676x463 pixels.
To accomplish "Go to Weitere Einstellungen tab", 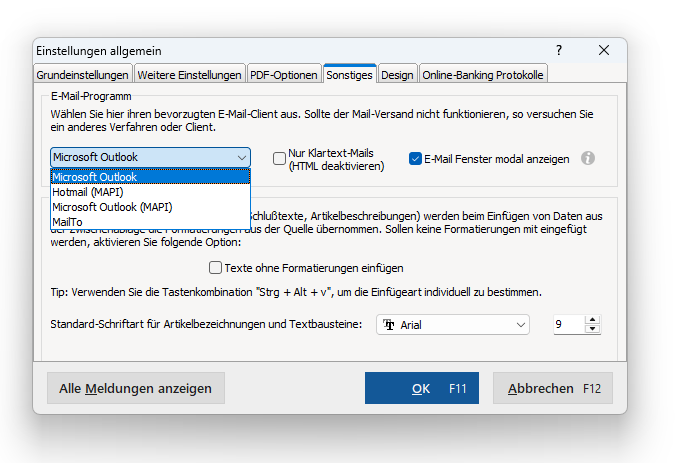I will 190,75.
